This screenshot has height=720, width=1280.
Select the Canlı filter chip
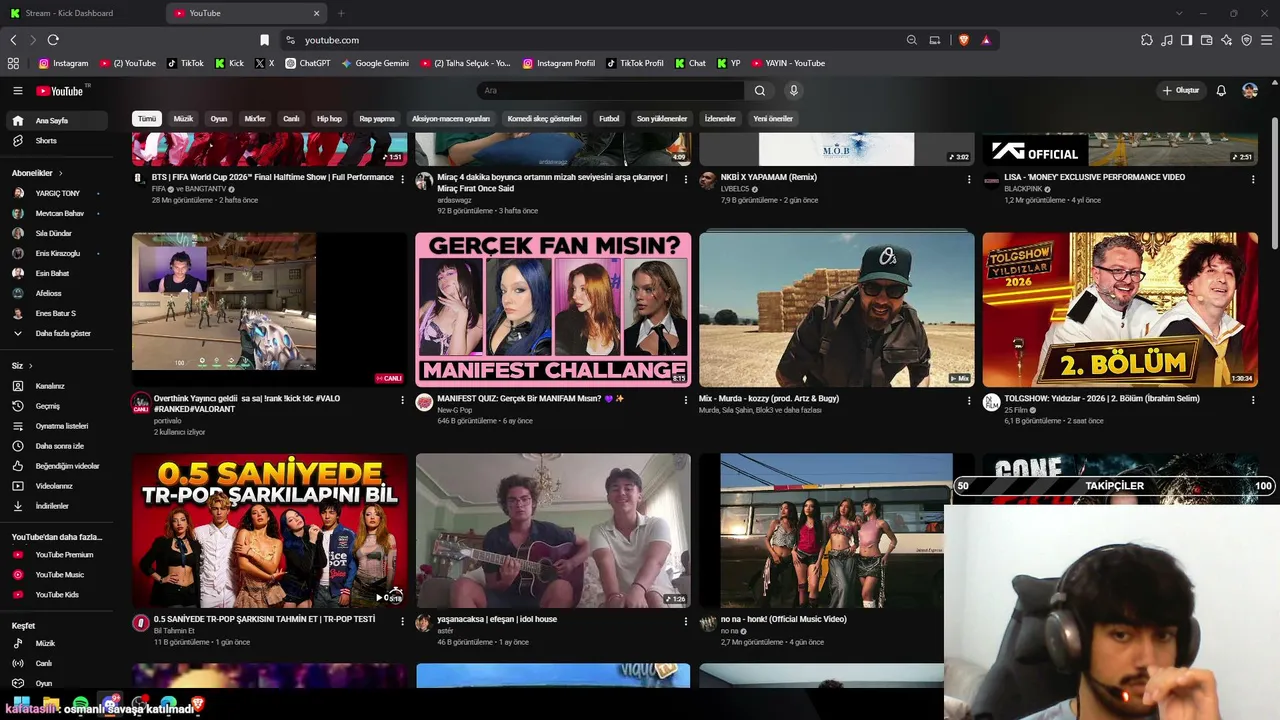pyautogui.click(x=291, y=119)
